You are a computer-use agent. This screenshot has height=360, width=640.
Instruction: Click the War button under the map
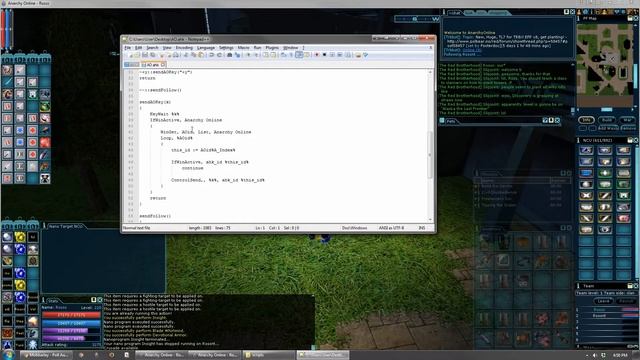coord(627,120)
